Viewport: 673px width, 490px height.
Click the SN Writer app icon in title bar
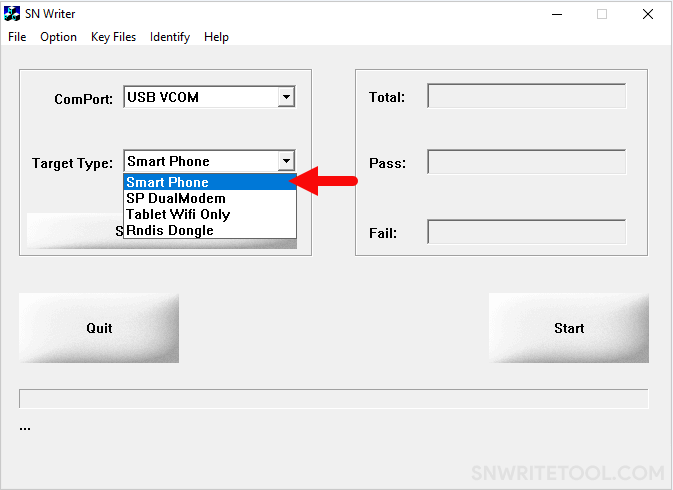point(12,14)
